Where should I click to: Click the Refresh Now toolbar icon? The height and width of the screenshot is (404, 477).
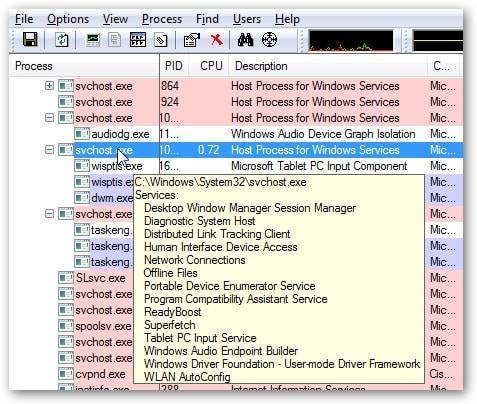(x=62, y=40)
